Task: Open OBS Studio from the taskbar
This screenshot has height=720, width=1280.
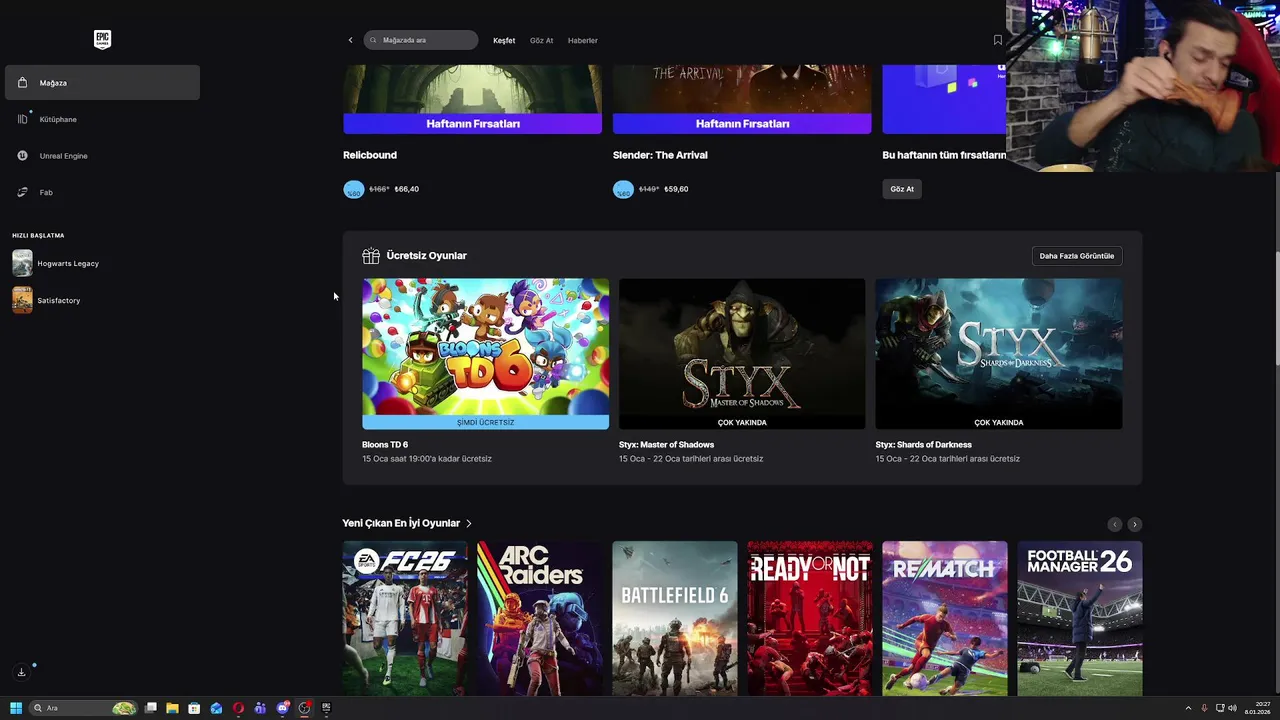Action: point(304,708)
